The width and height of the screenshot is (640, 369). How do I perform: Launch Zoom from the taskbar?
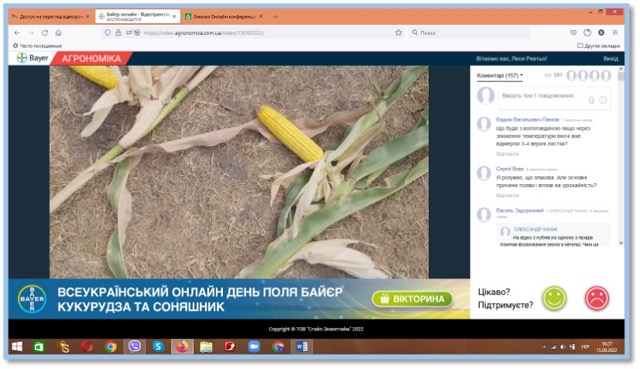point(254,347)
